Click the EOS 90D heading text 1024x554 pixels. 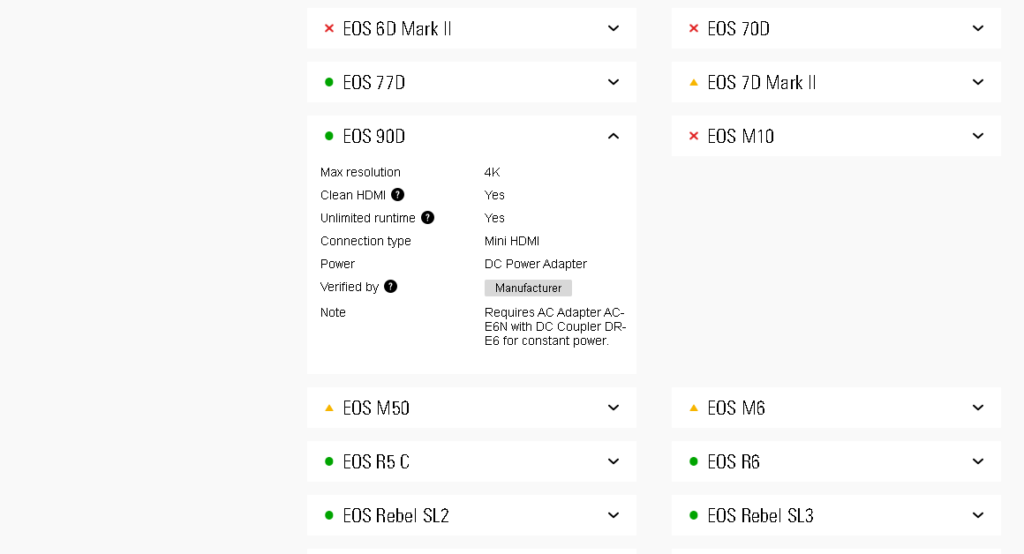pyautogui.click(x=374, y=136)
